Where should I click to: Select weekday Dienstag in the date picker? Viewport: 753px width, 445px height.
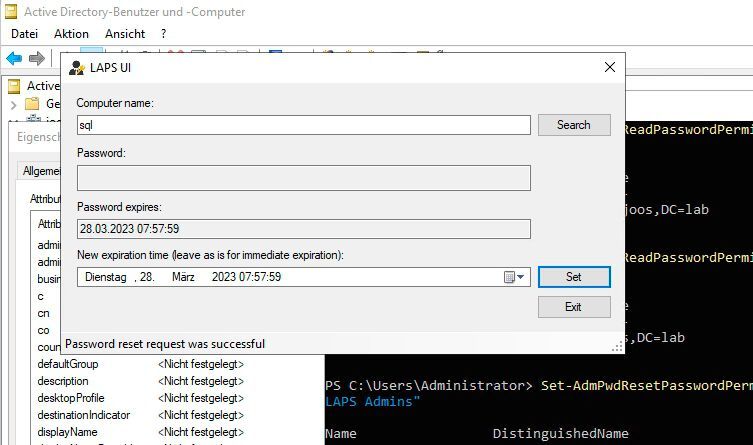coord(106,277)
